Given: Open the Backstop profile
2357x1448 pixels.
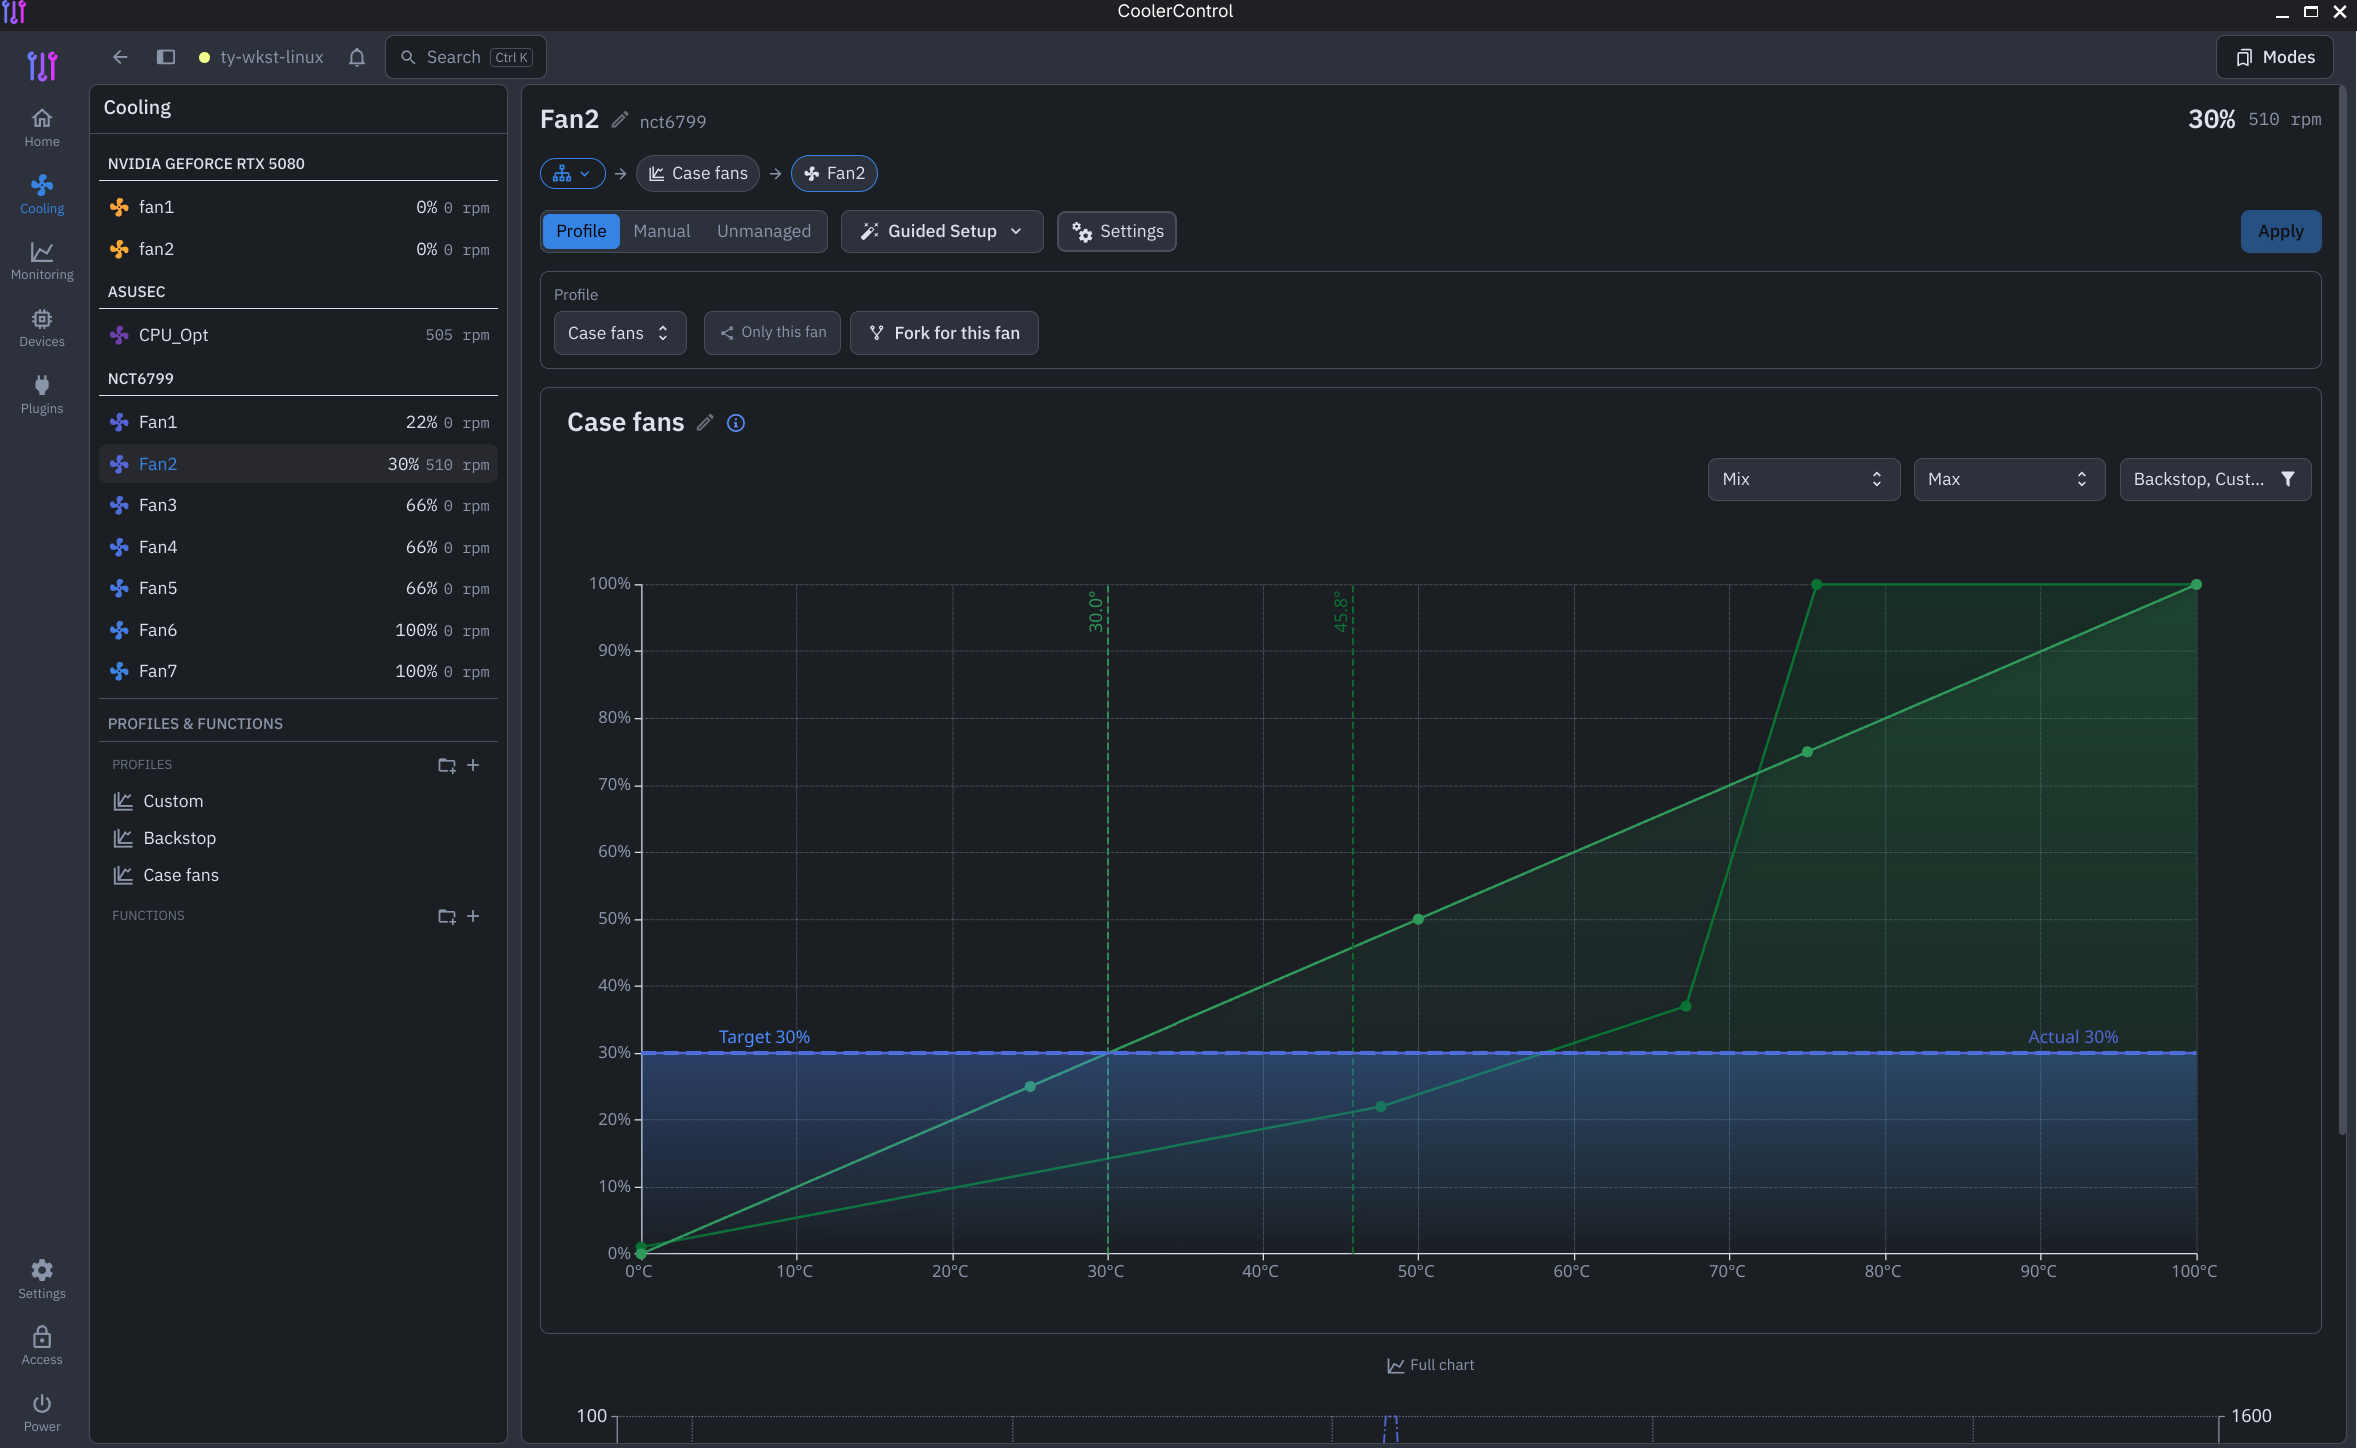Looking at the screenshot, I should (x=180, y=838).
